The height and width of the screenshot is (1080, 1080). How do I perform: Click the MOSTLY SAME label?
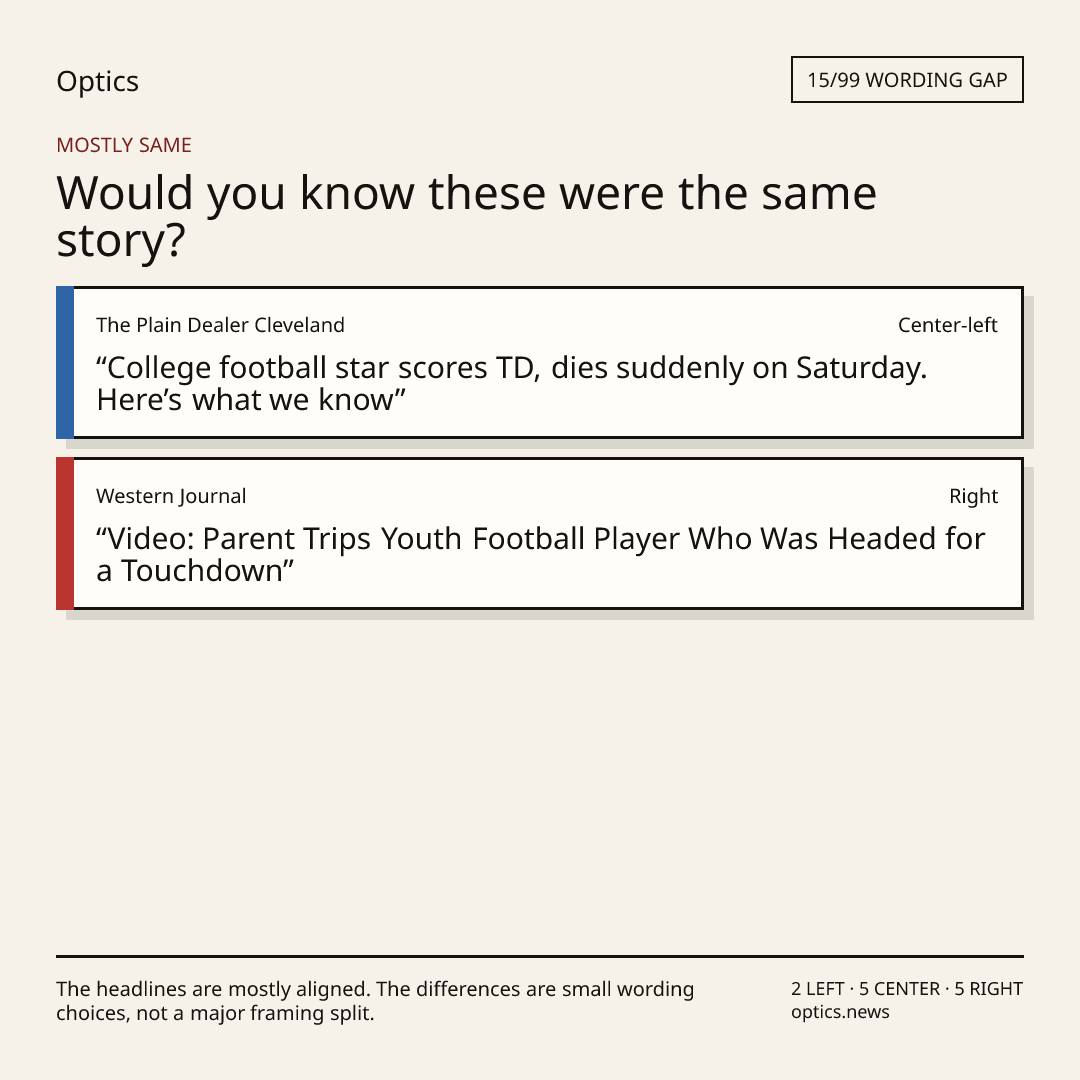tap(124, 145)
